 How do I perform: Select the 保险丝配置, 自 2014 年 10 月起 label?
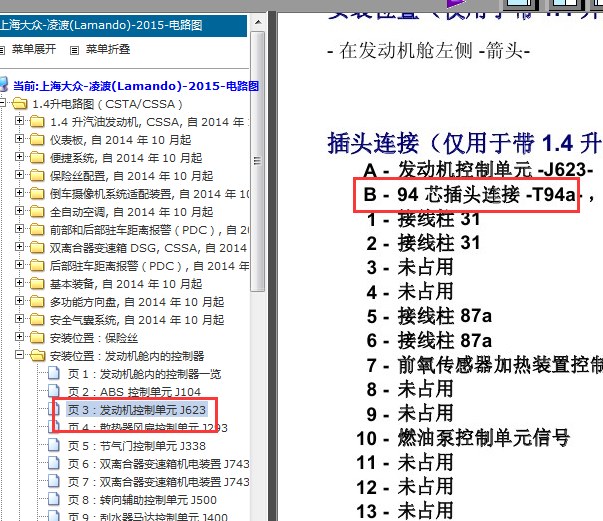coord(132,176)
